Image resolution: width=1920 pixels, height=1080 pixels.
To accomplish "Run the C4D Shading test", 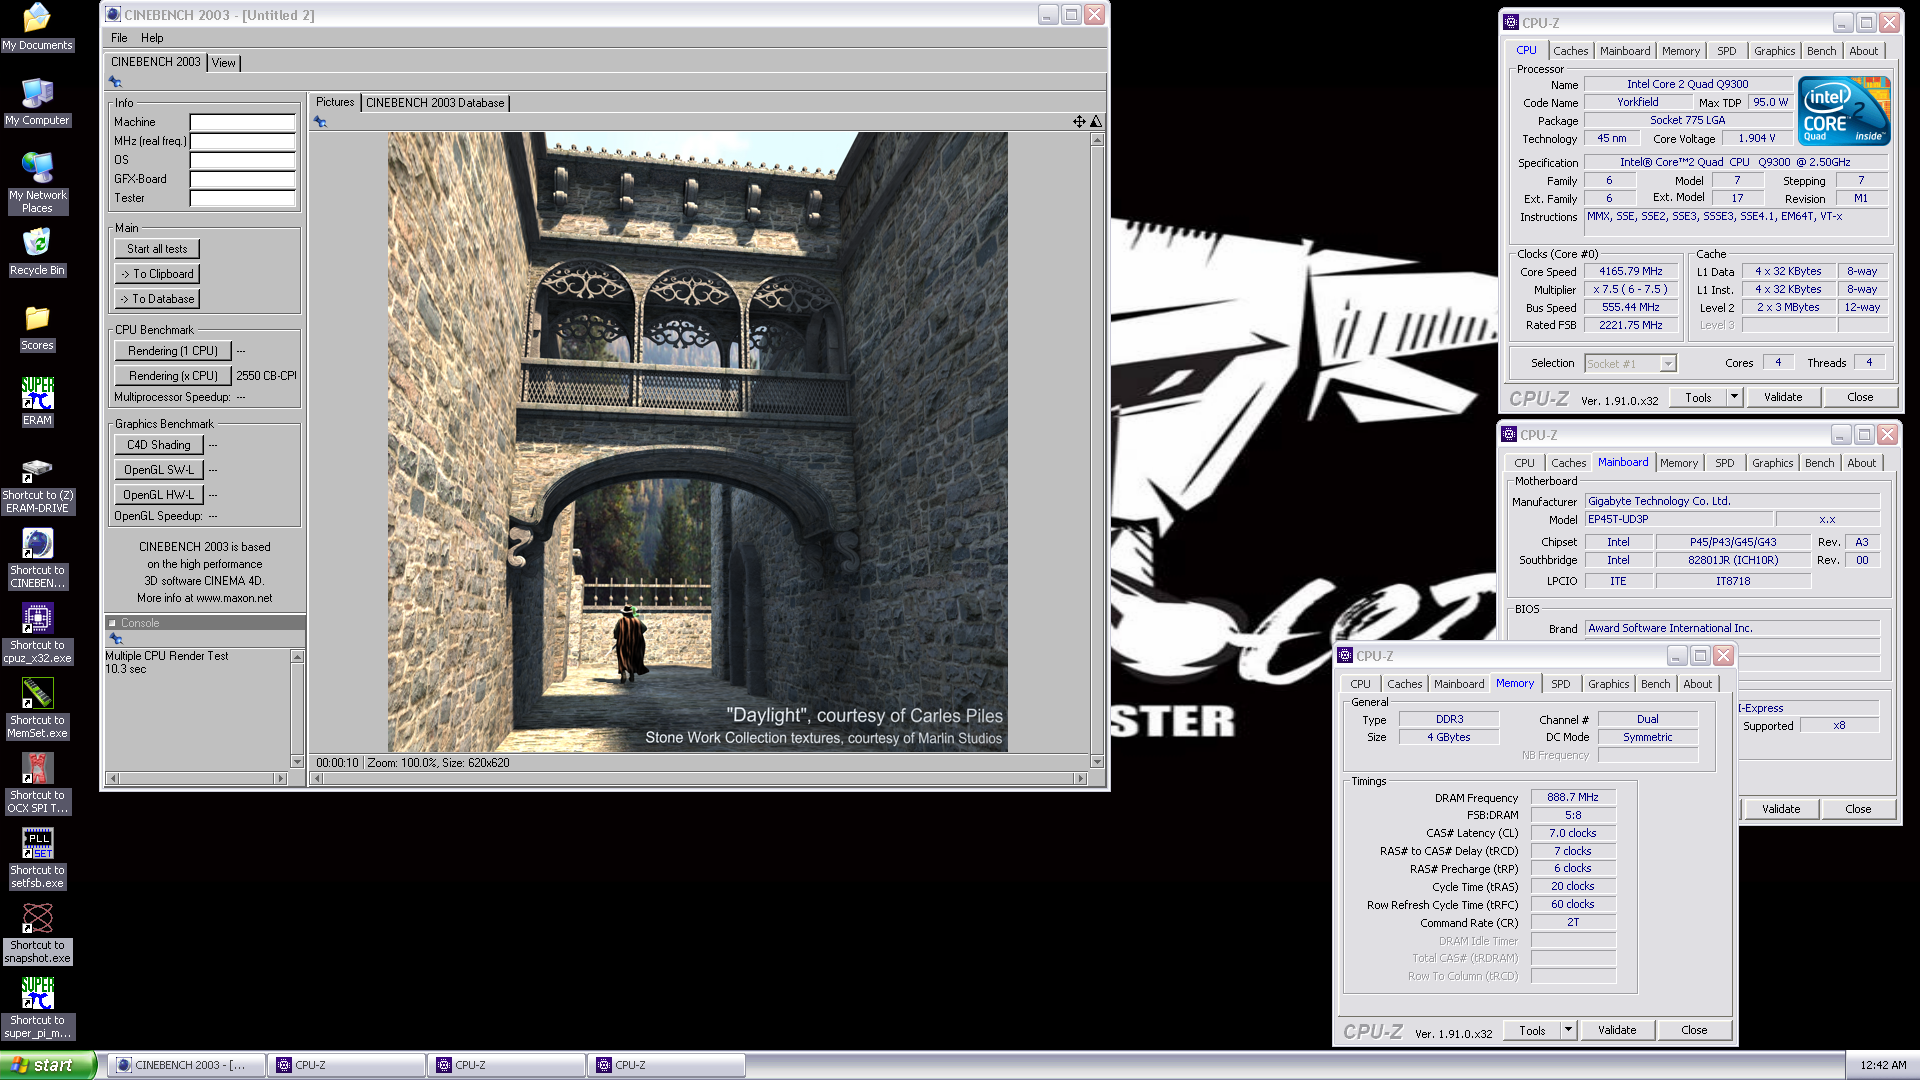I will (159, 445).
